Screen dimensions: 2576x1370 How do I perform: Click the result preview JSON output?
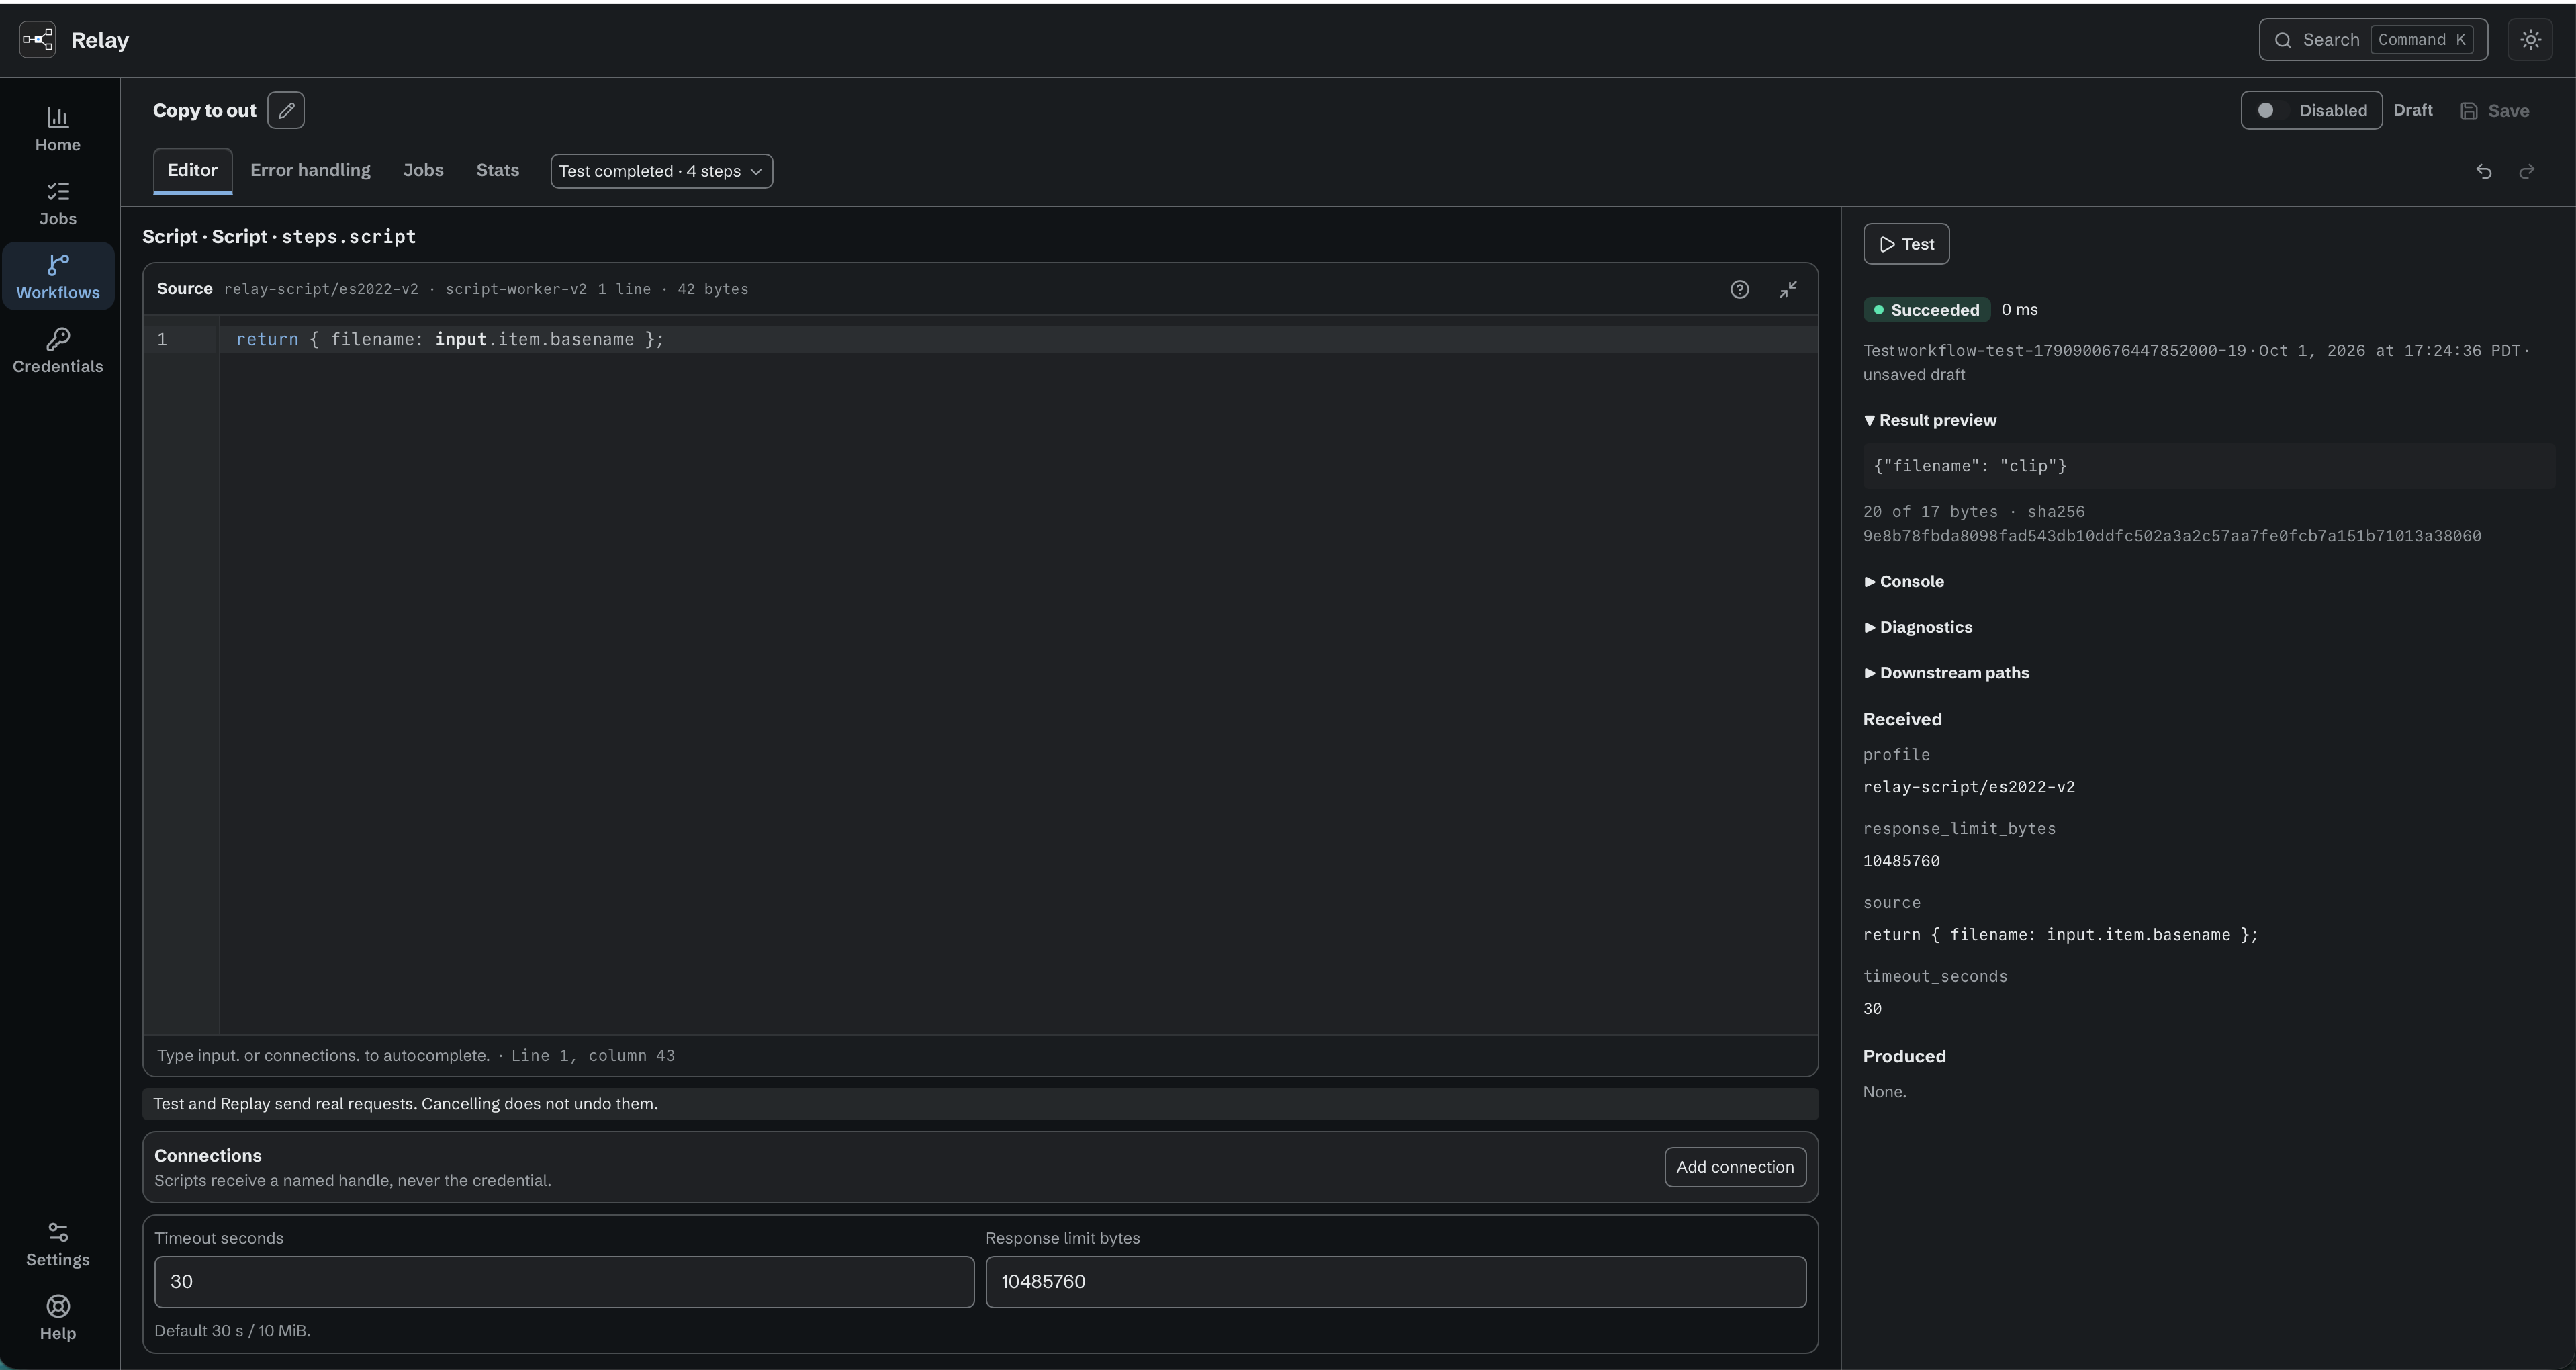[x=2208, y=466]
